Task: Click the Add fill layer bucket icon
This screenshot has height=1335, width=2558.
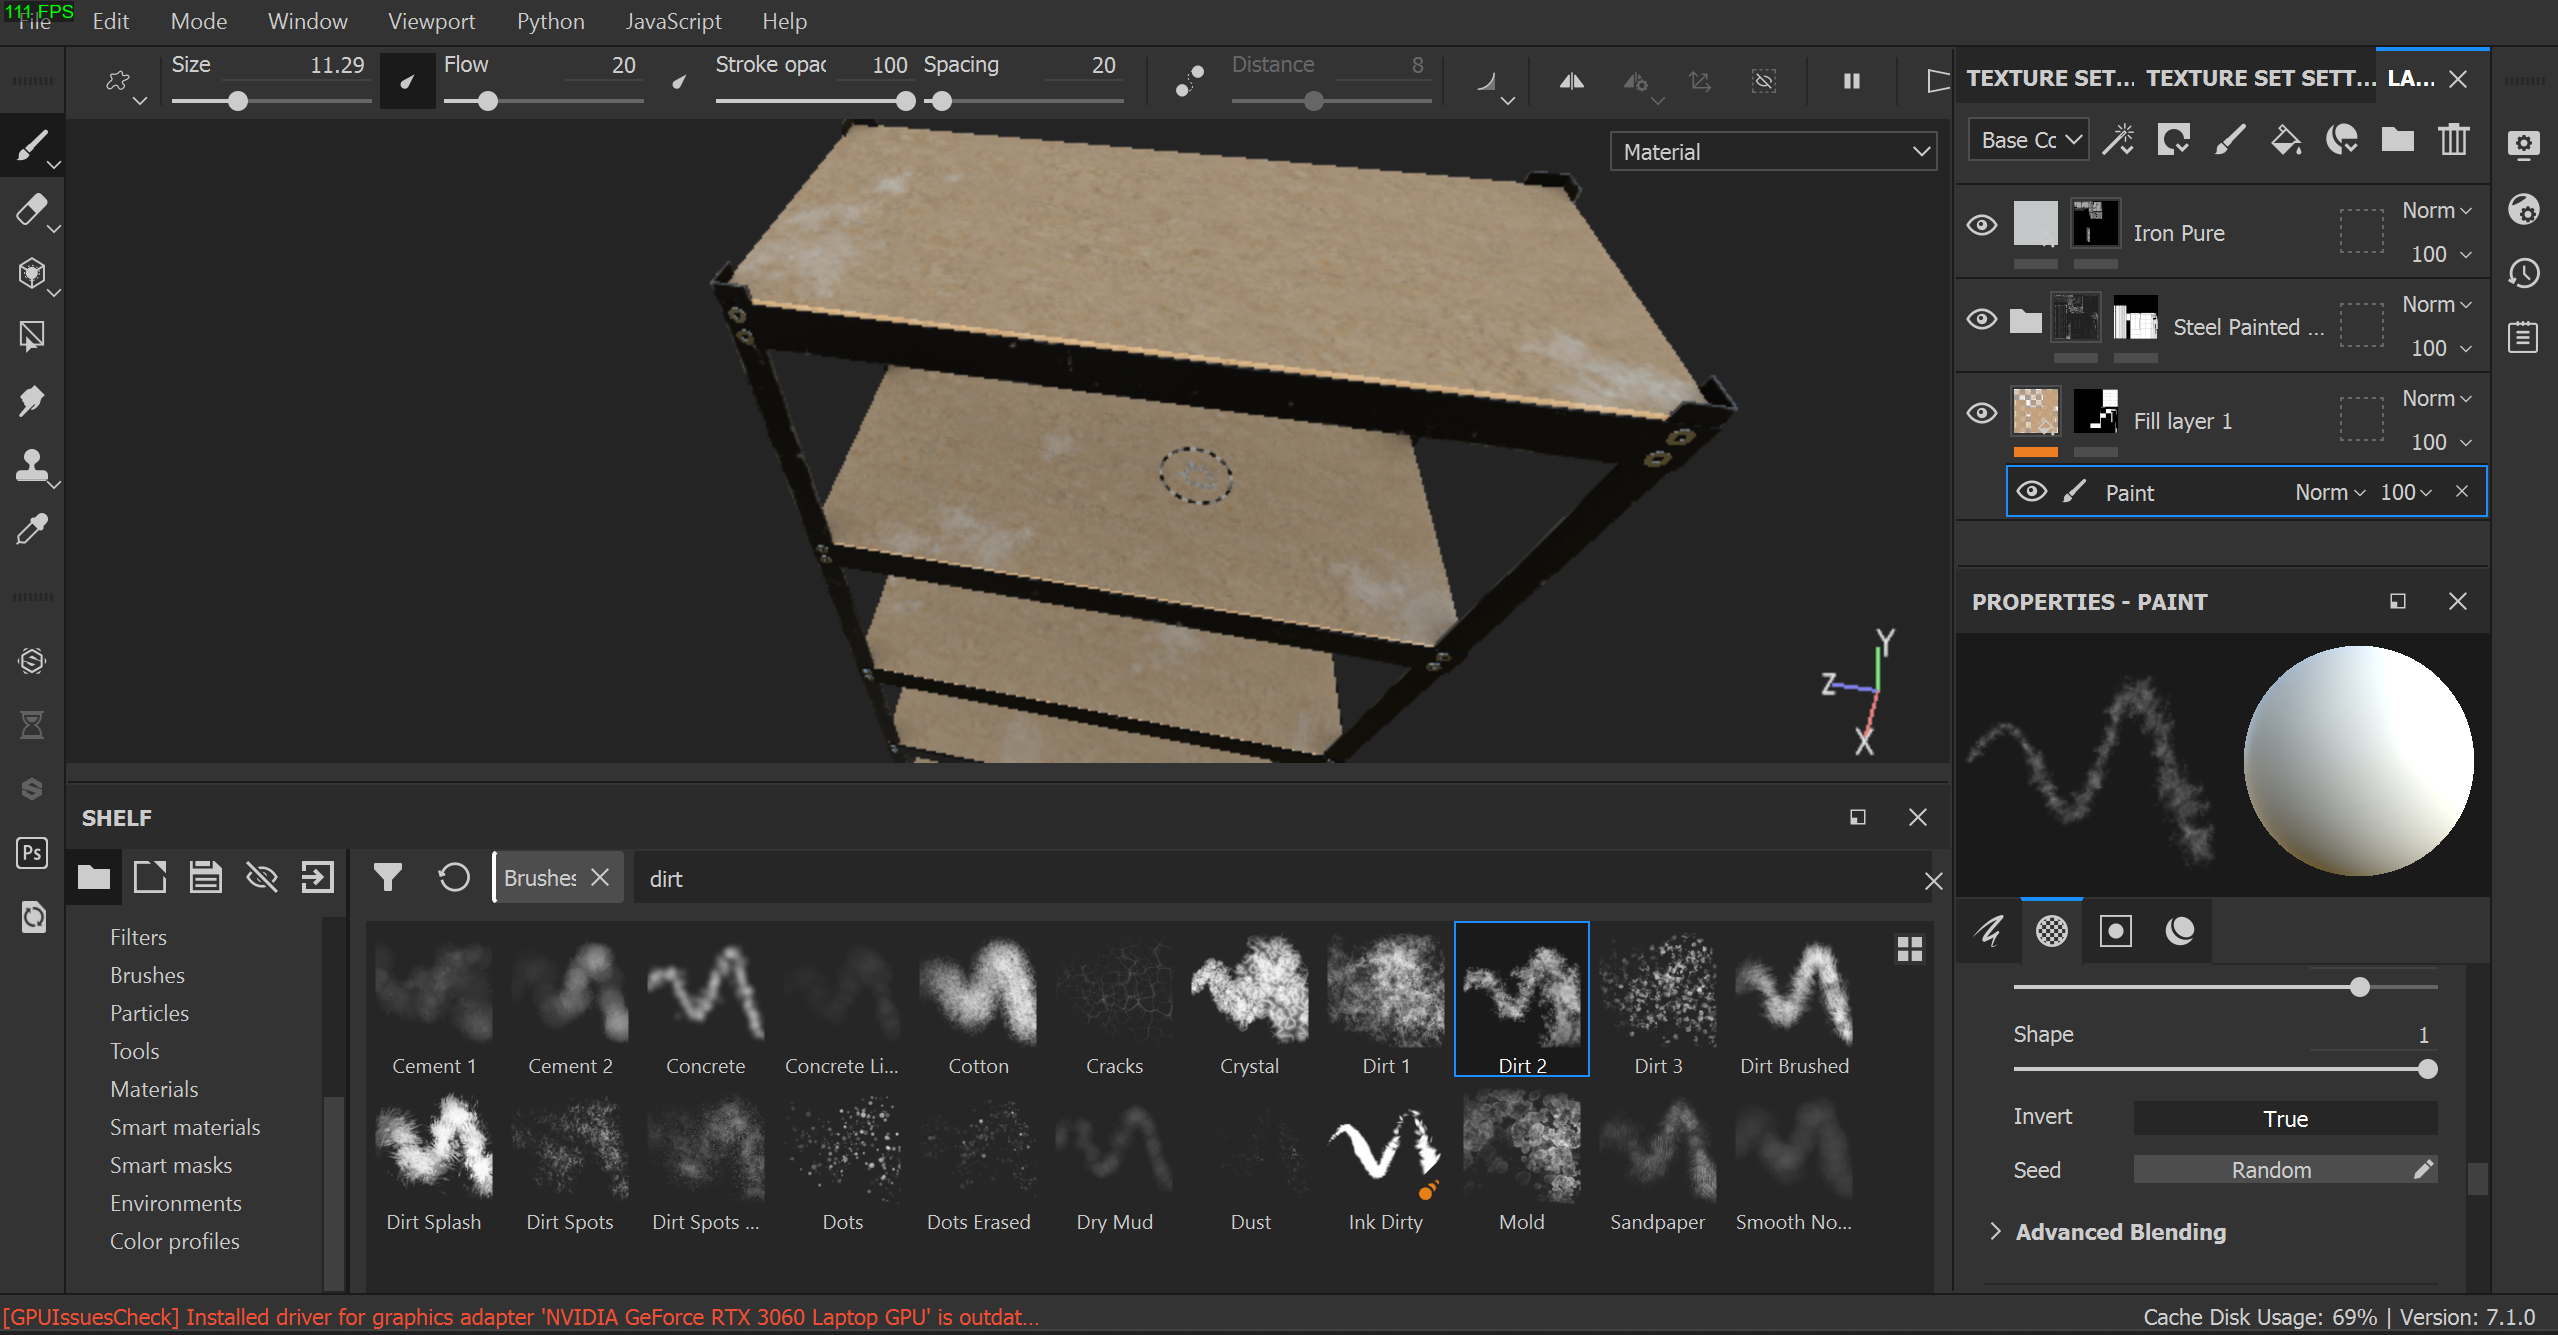Action: [x=2285, y=140]
